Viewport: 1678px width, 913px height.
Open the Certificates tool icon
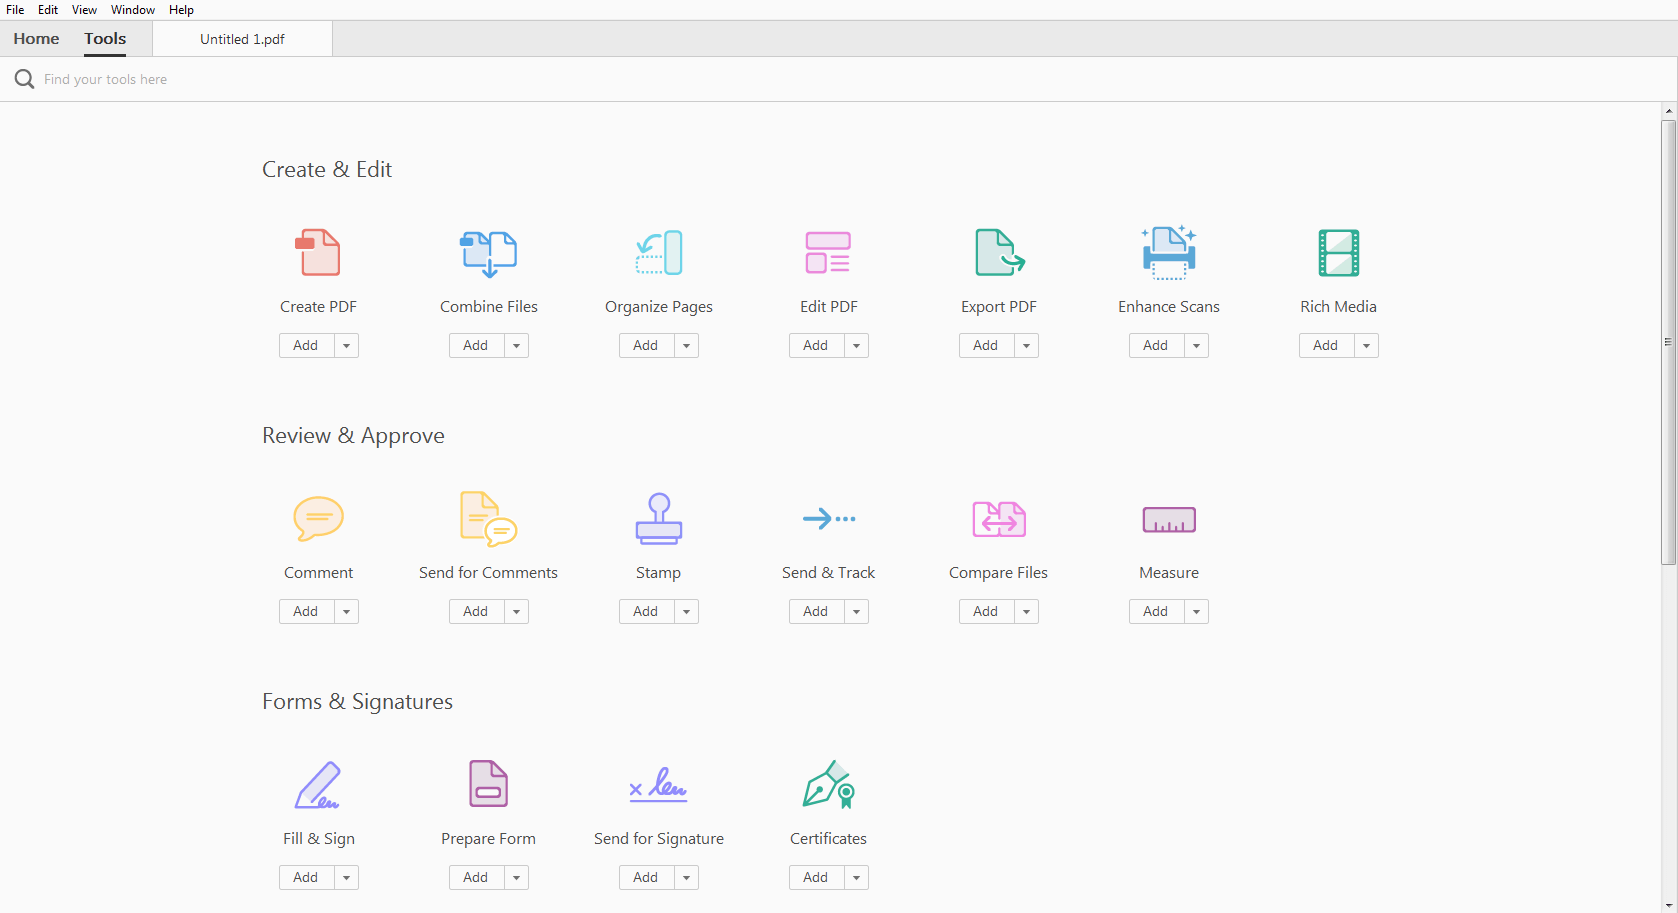[828, 784]
